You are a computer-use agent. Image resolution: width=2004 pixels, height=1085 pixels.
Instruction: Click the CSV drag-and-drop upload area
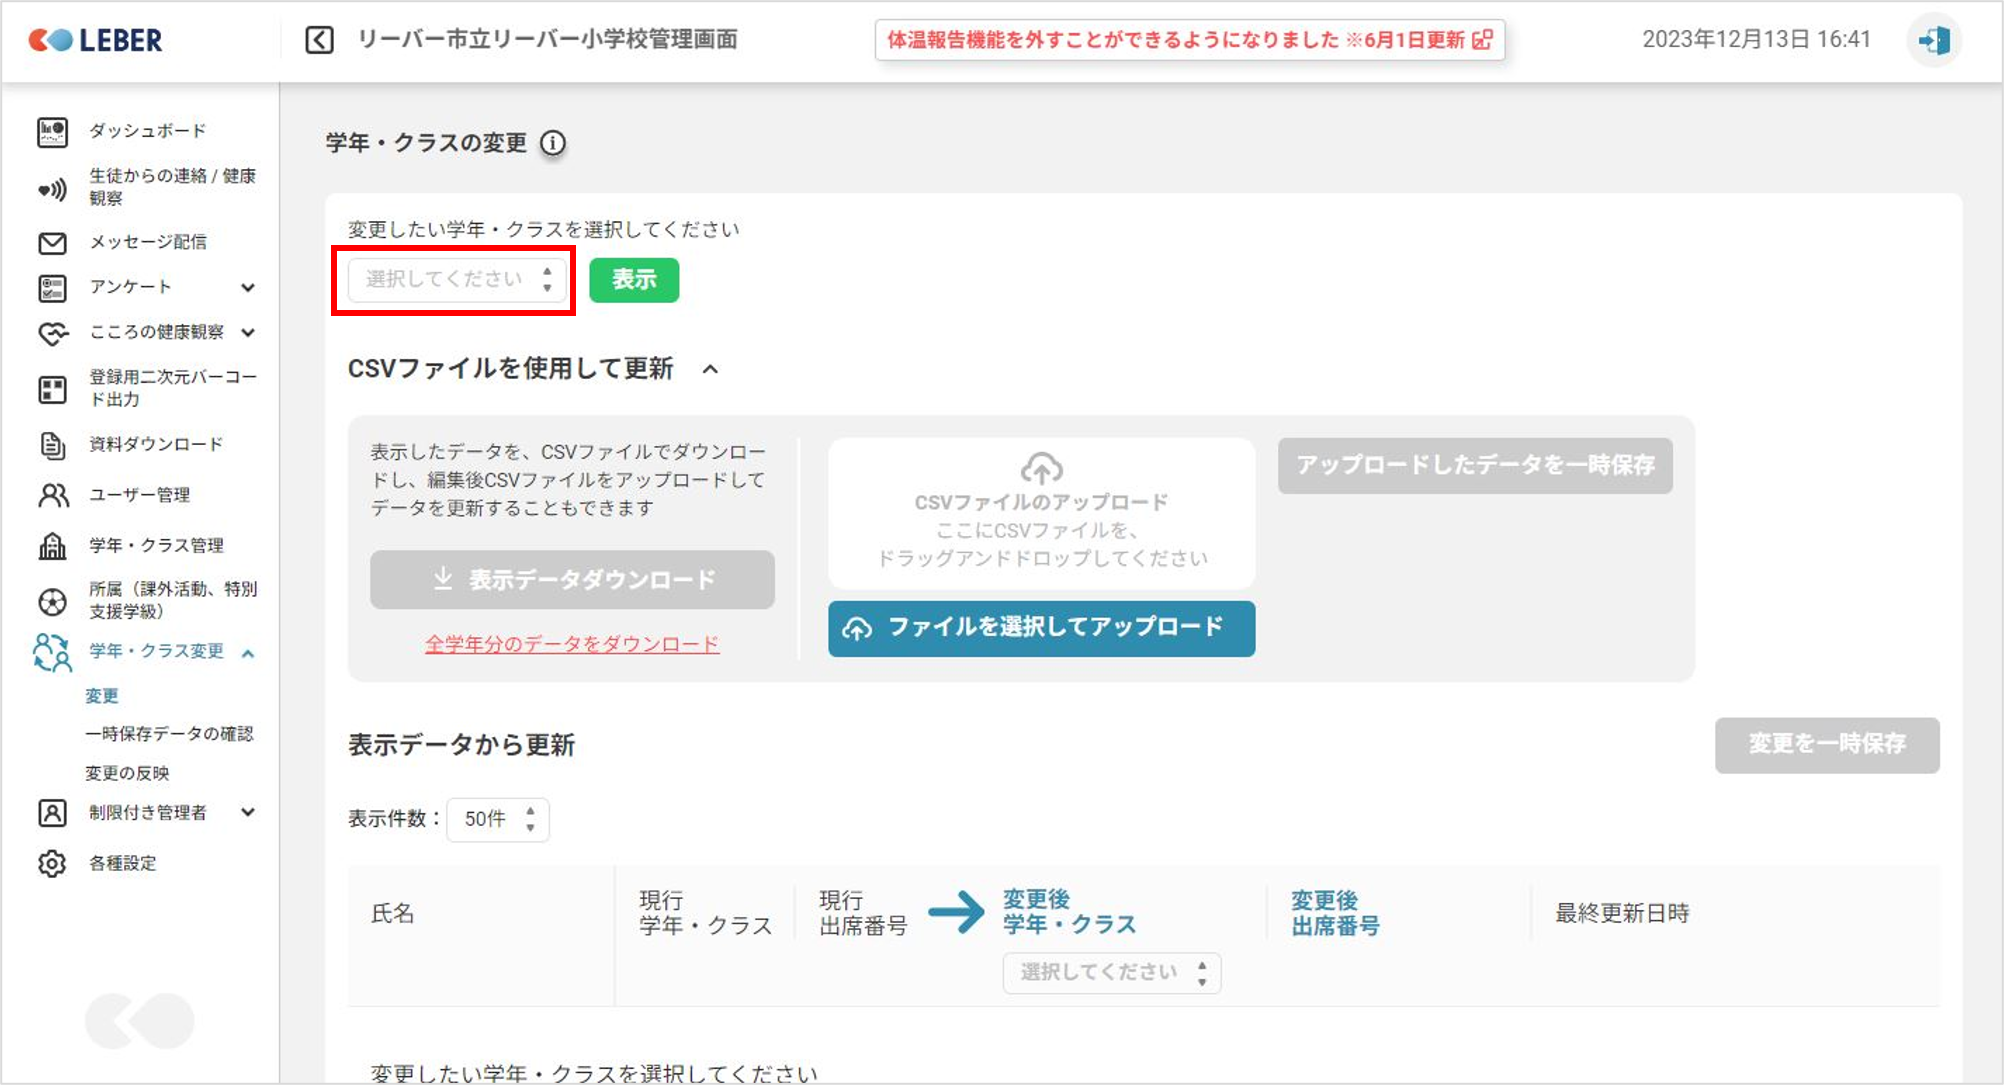coord(1041,513)
